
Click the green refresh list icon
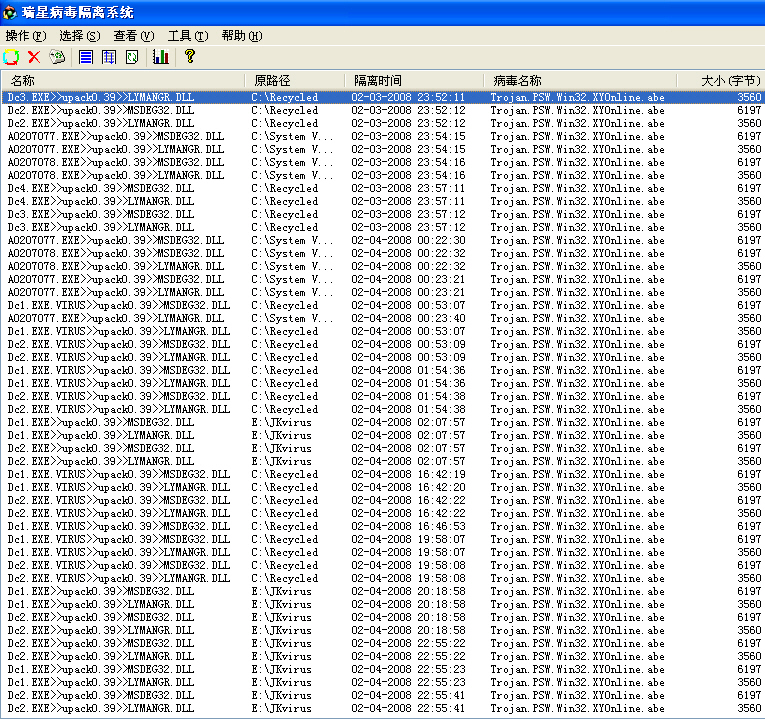(x=132, y=57)
